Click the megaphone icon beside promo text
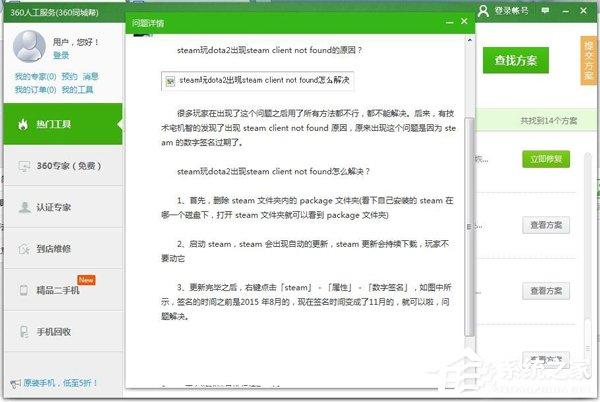Screen dimensions: 600x402 [x=15, y=383]
